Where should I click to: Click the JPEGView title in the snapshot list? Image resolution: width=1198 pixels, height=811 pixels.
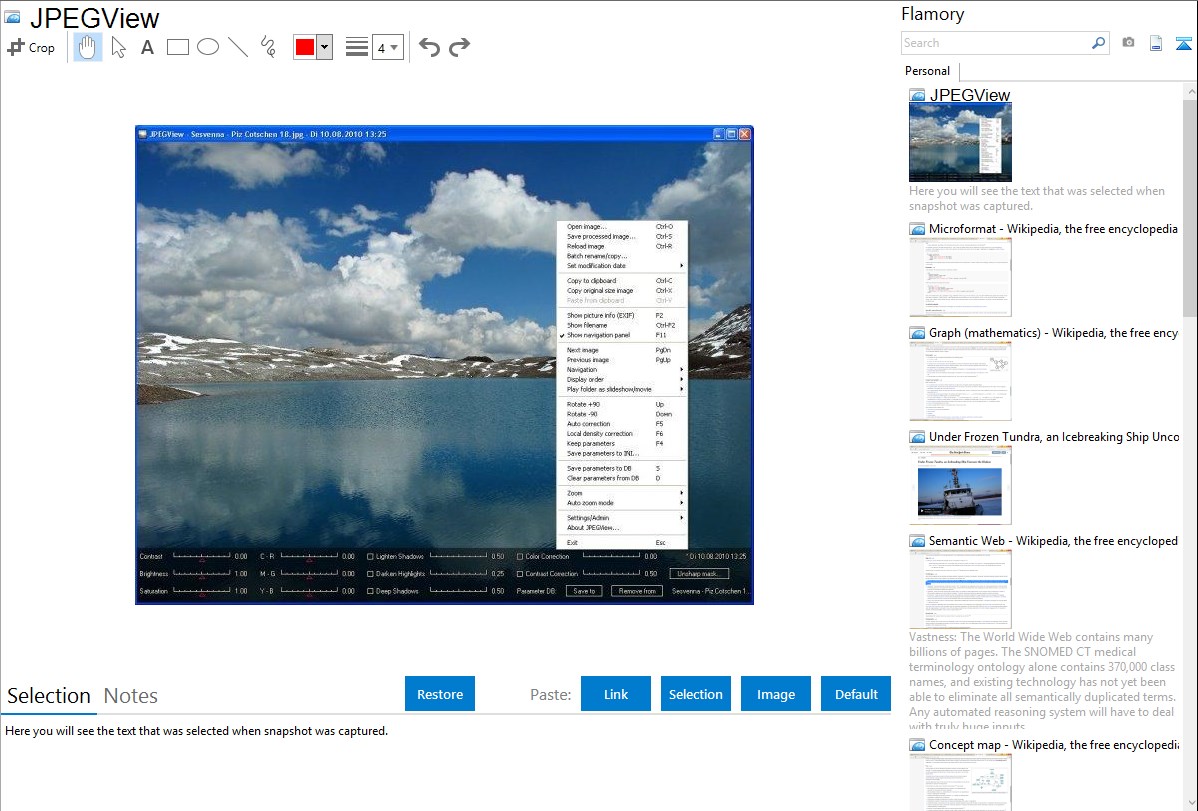click(970, 95)
